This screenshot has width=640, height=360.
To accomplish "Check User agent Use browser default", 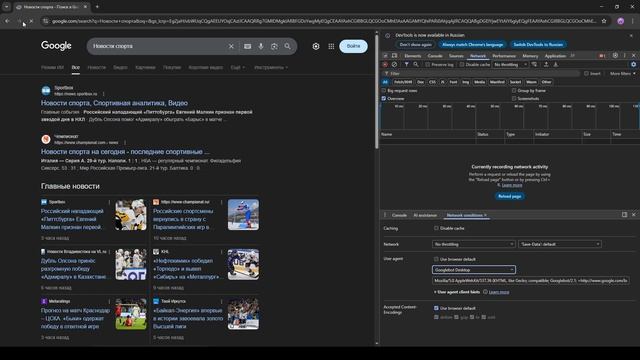I will click(x=436, y=259).
